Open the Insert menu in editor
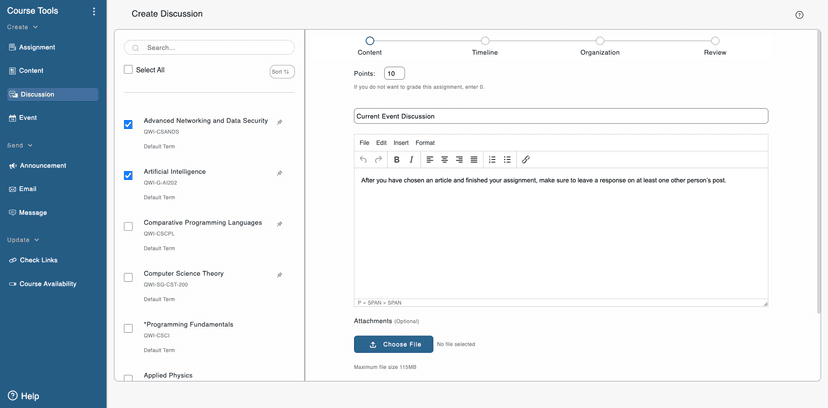 point(401,143)
